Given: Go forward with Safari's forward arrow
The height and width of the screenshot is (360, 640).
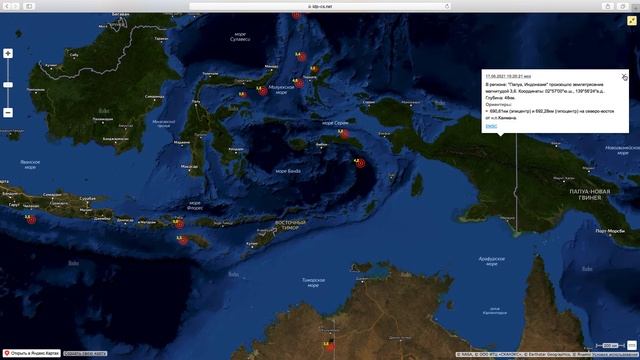Looking at the screenshot, I should click(x=16, y=6).
